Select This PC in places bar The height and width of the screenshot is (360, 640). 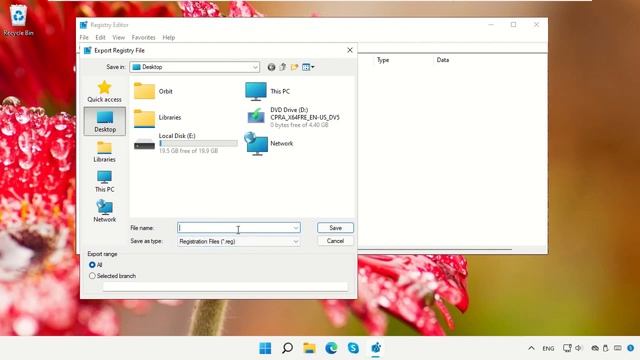tap(104, 181)
